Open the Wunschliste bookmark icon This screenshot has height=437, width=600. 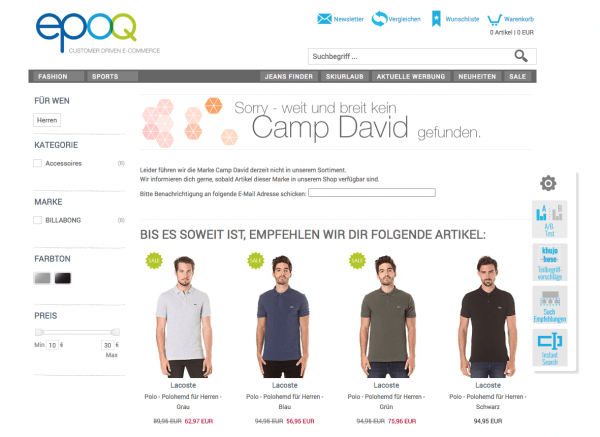[x=436, y=19]
